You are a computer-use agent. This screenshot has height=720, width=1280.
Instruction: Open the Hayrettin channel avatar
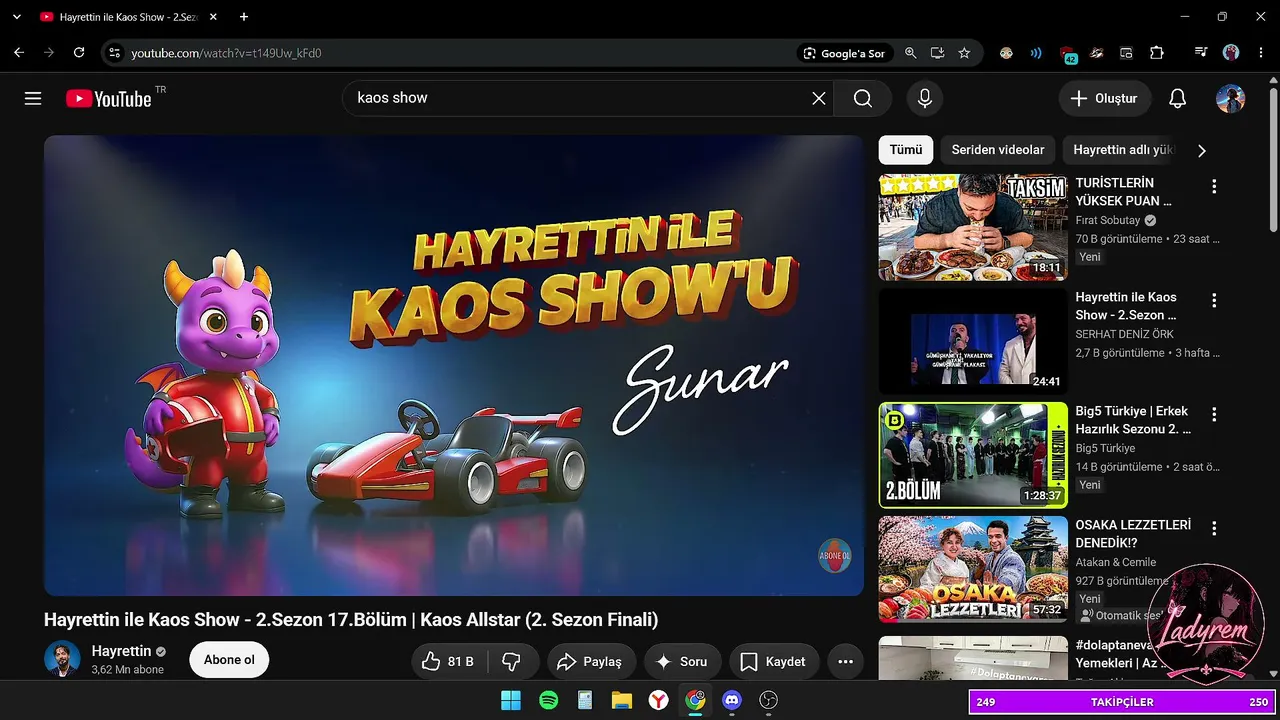coord(62,658)
